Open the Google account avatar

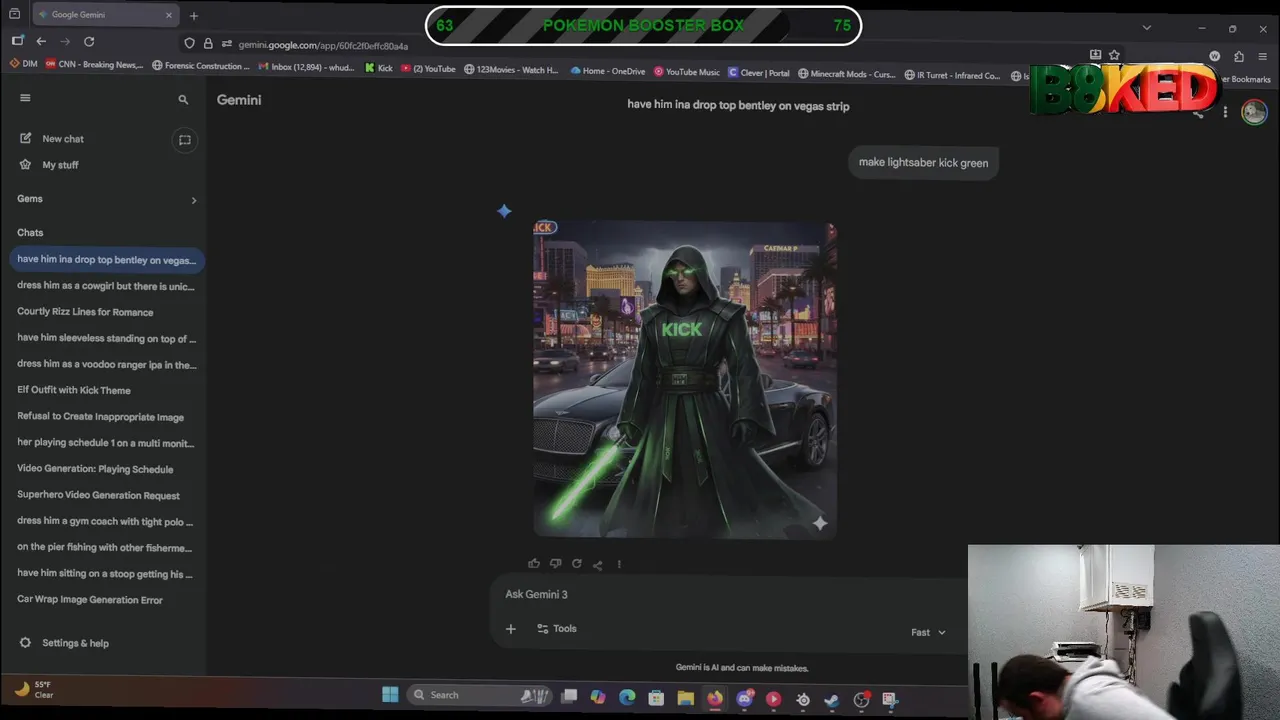pyautogui.click(x=1254, y=112)
